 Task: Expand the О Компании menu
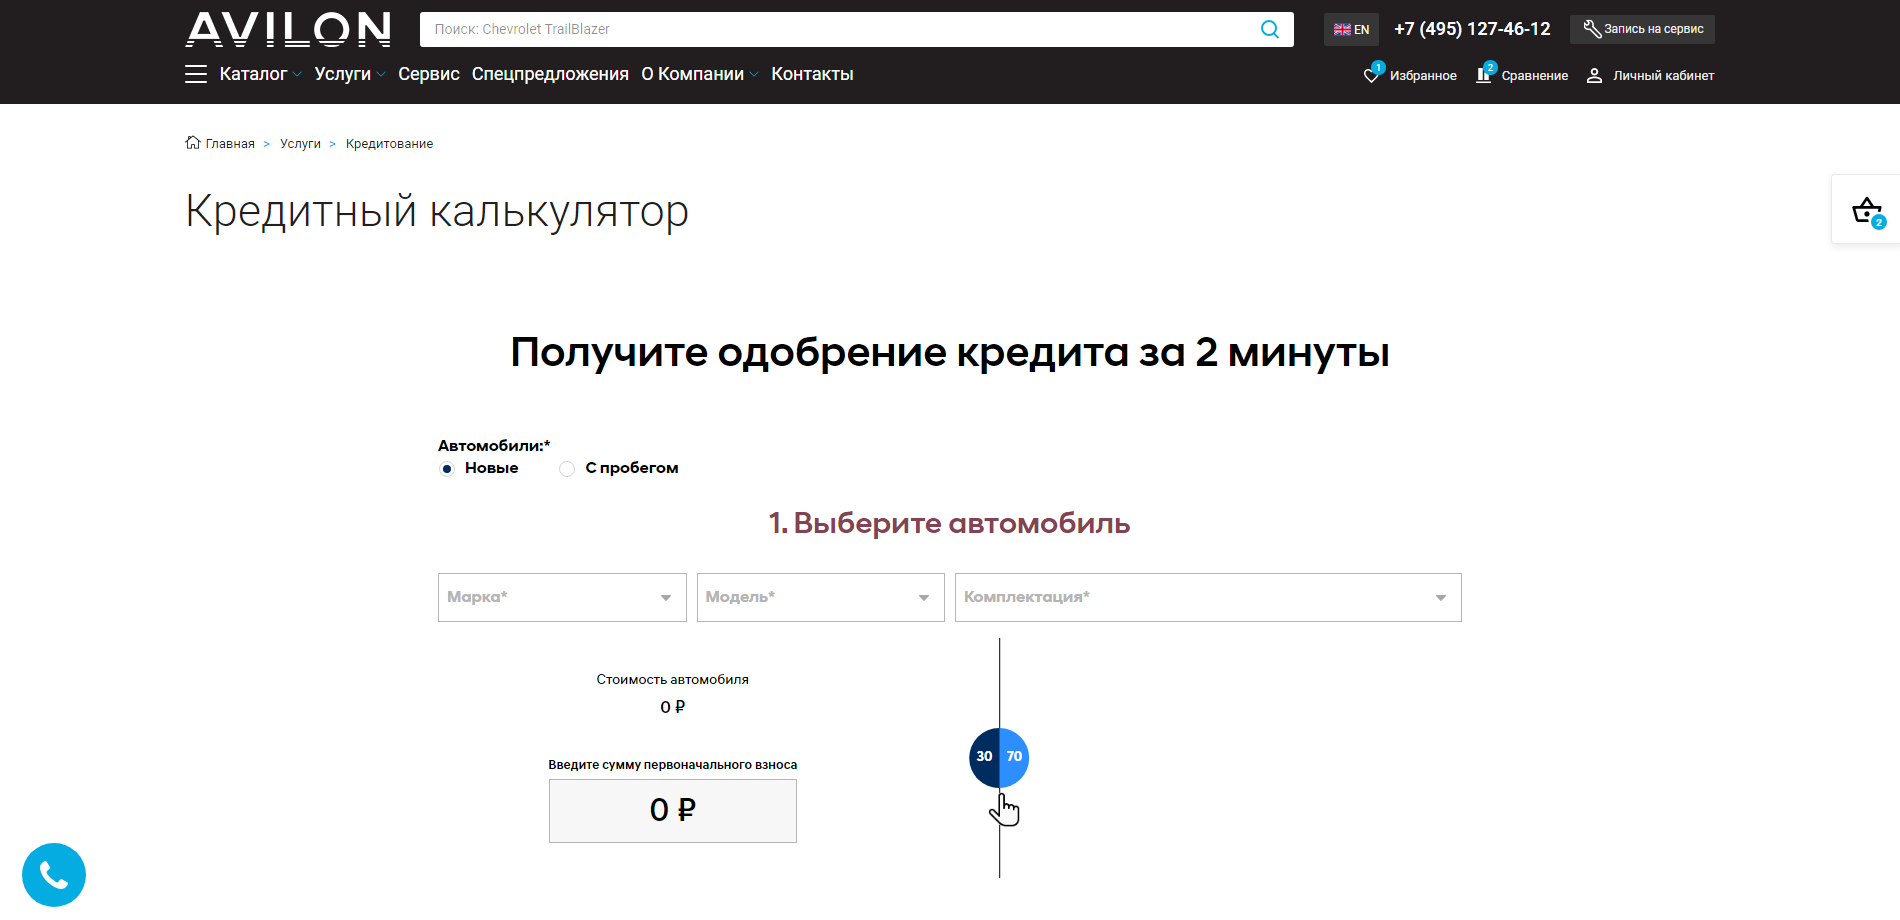700,74
